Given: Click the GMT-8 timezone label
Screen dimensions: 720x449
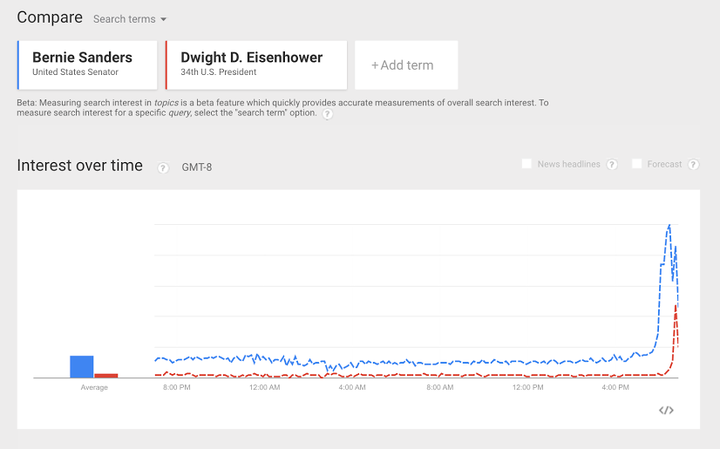Looking at the screenshot, I should 197,167.
